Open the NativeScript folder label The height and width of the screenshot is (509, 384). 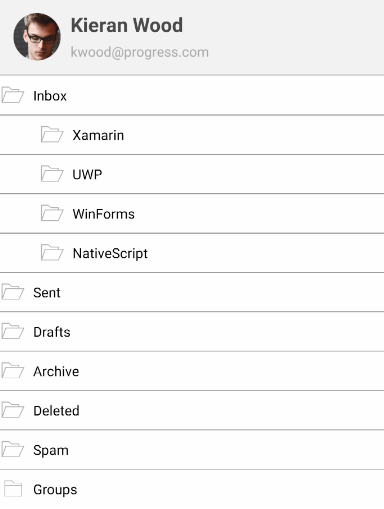(x=110, y=254)
